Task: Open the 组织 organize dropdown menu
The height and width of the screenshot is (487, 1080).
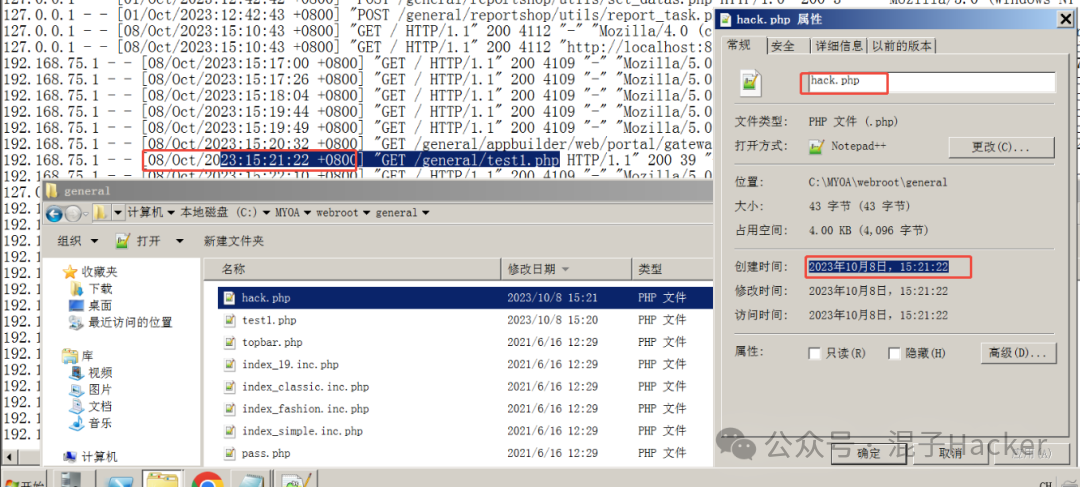Action: tap(77, 241)
